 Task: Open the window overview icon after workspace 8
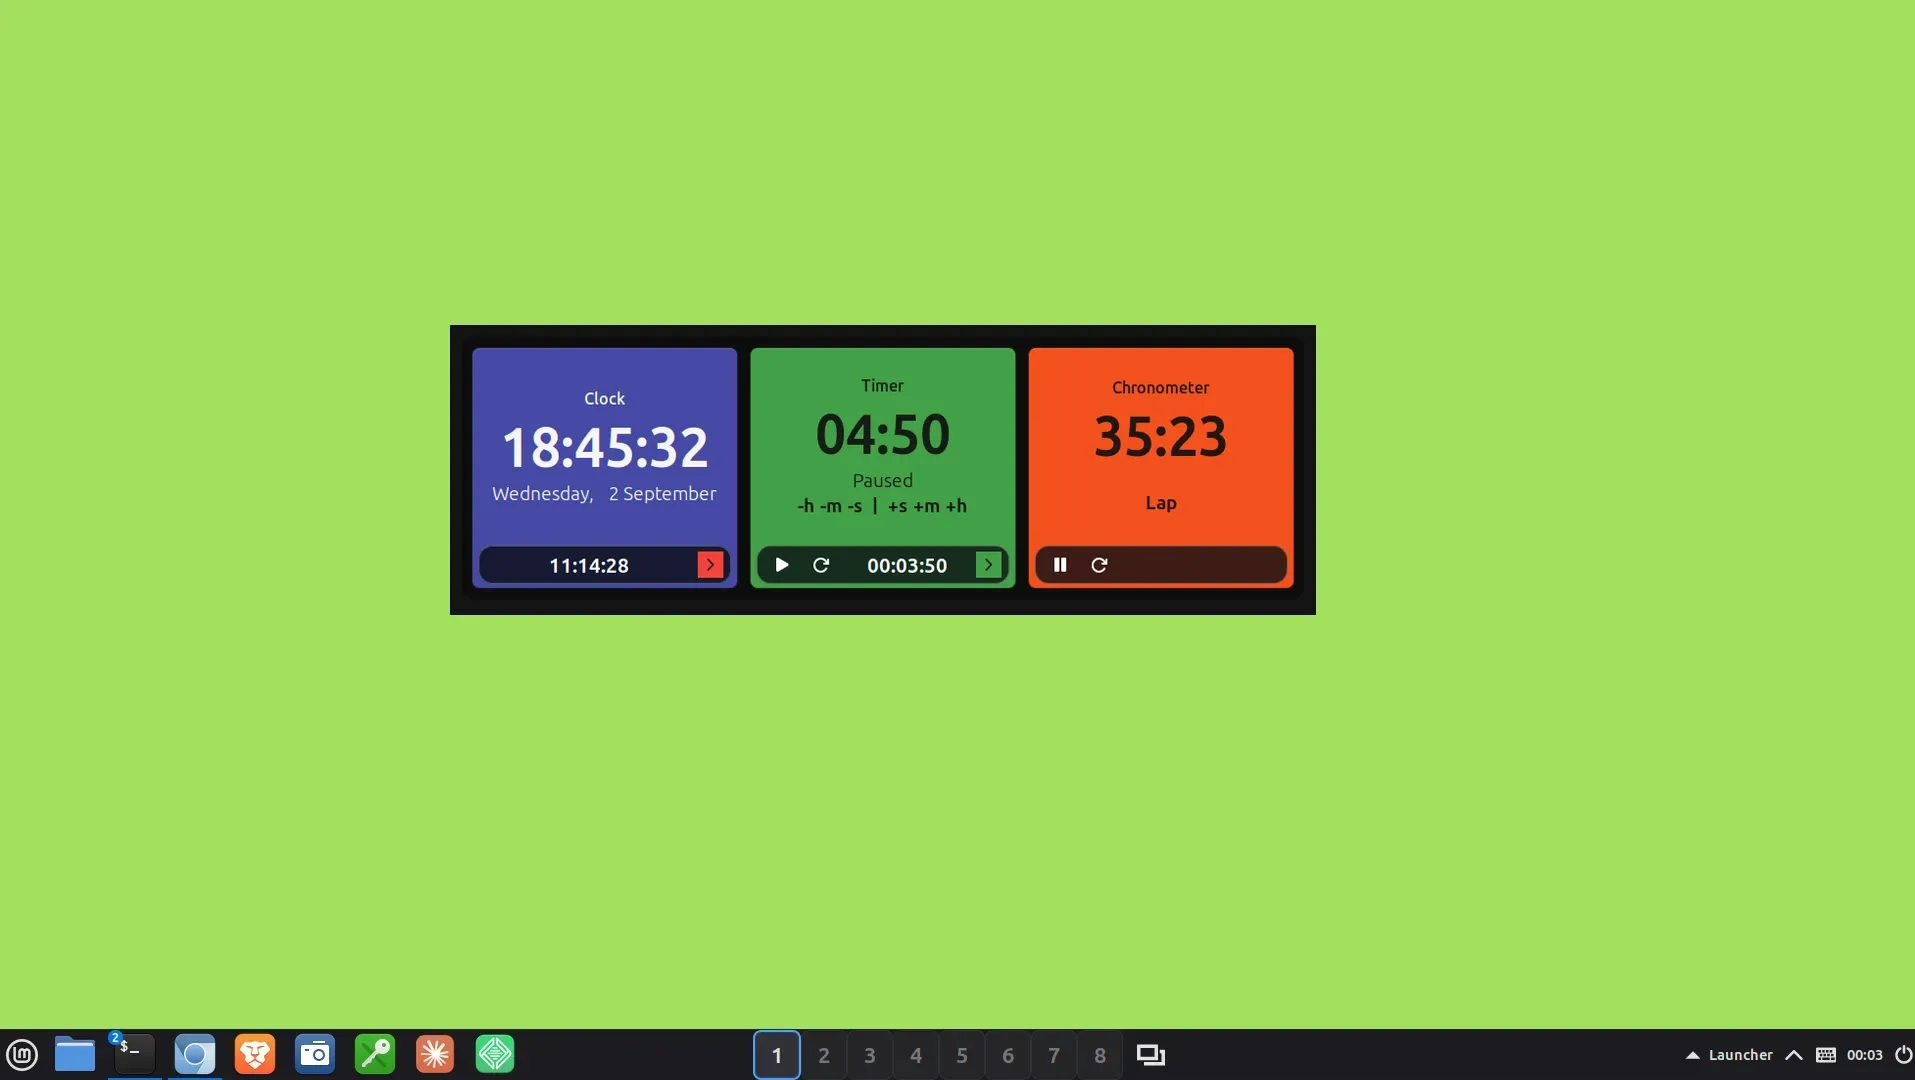[x=1151, y=1055]
